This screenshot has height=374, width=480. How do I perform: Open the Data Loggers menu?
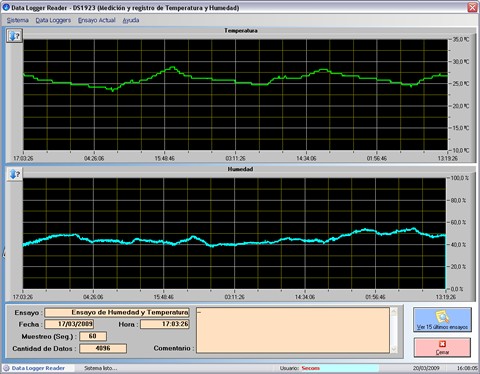click(x=53, y=20)
